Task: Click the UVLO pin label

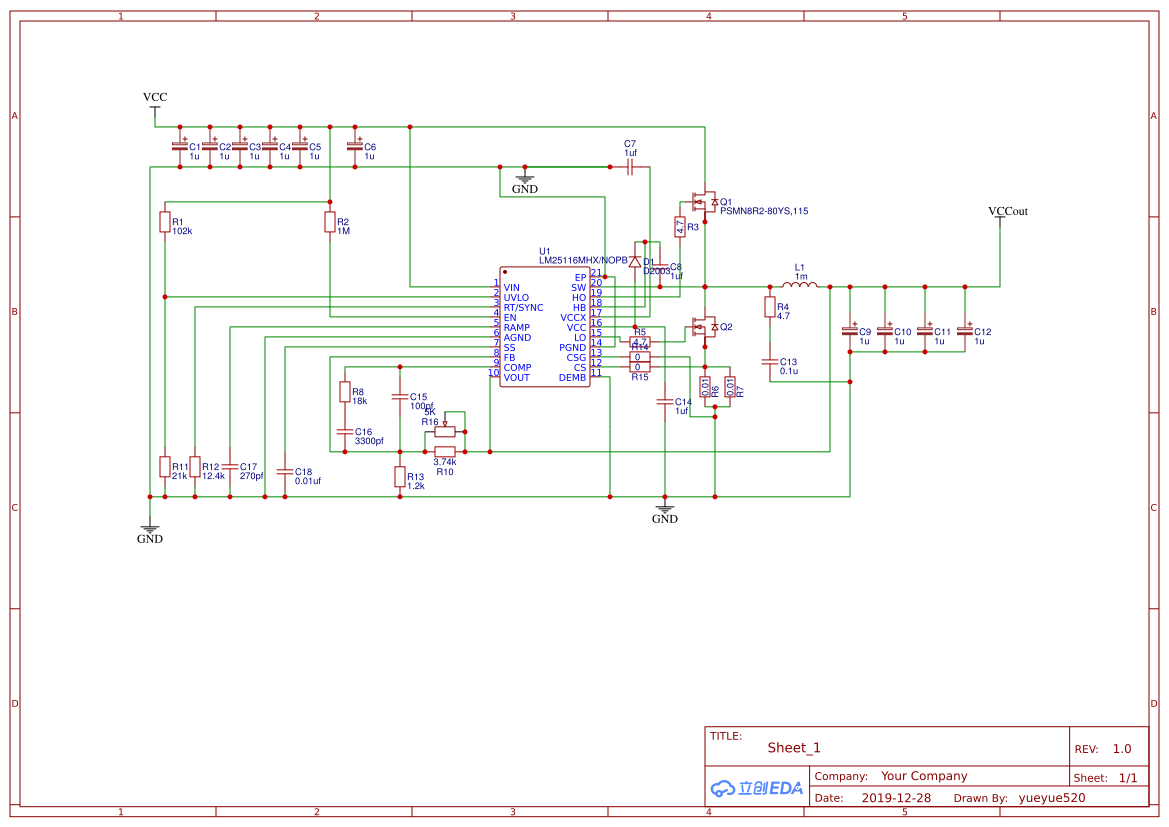Action: [517, 298]
